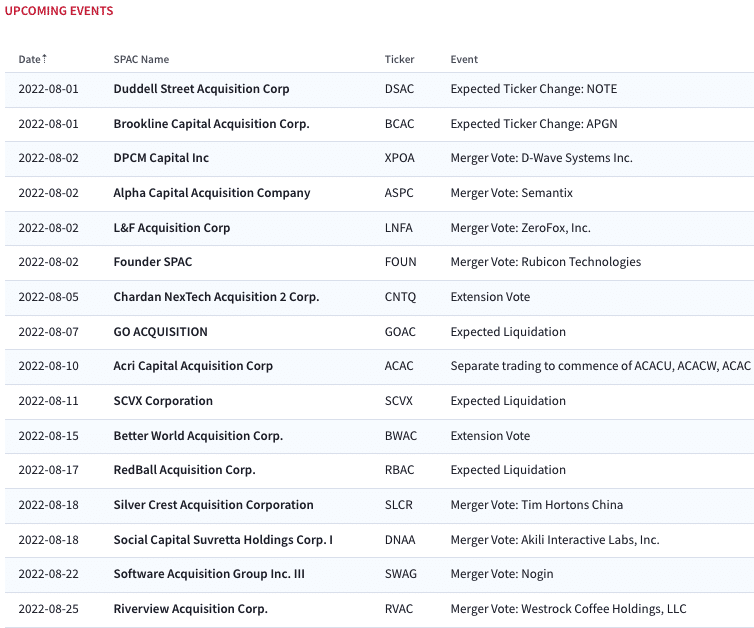Click date 2022-08-25 cell
This screenshot has height=628, width=754.
pyautogui.click(x=48, y=609)
